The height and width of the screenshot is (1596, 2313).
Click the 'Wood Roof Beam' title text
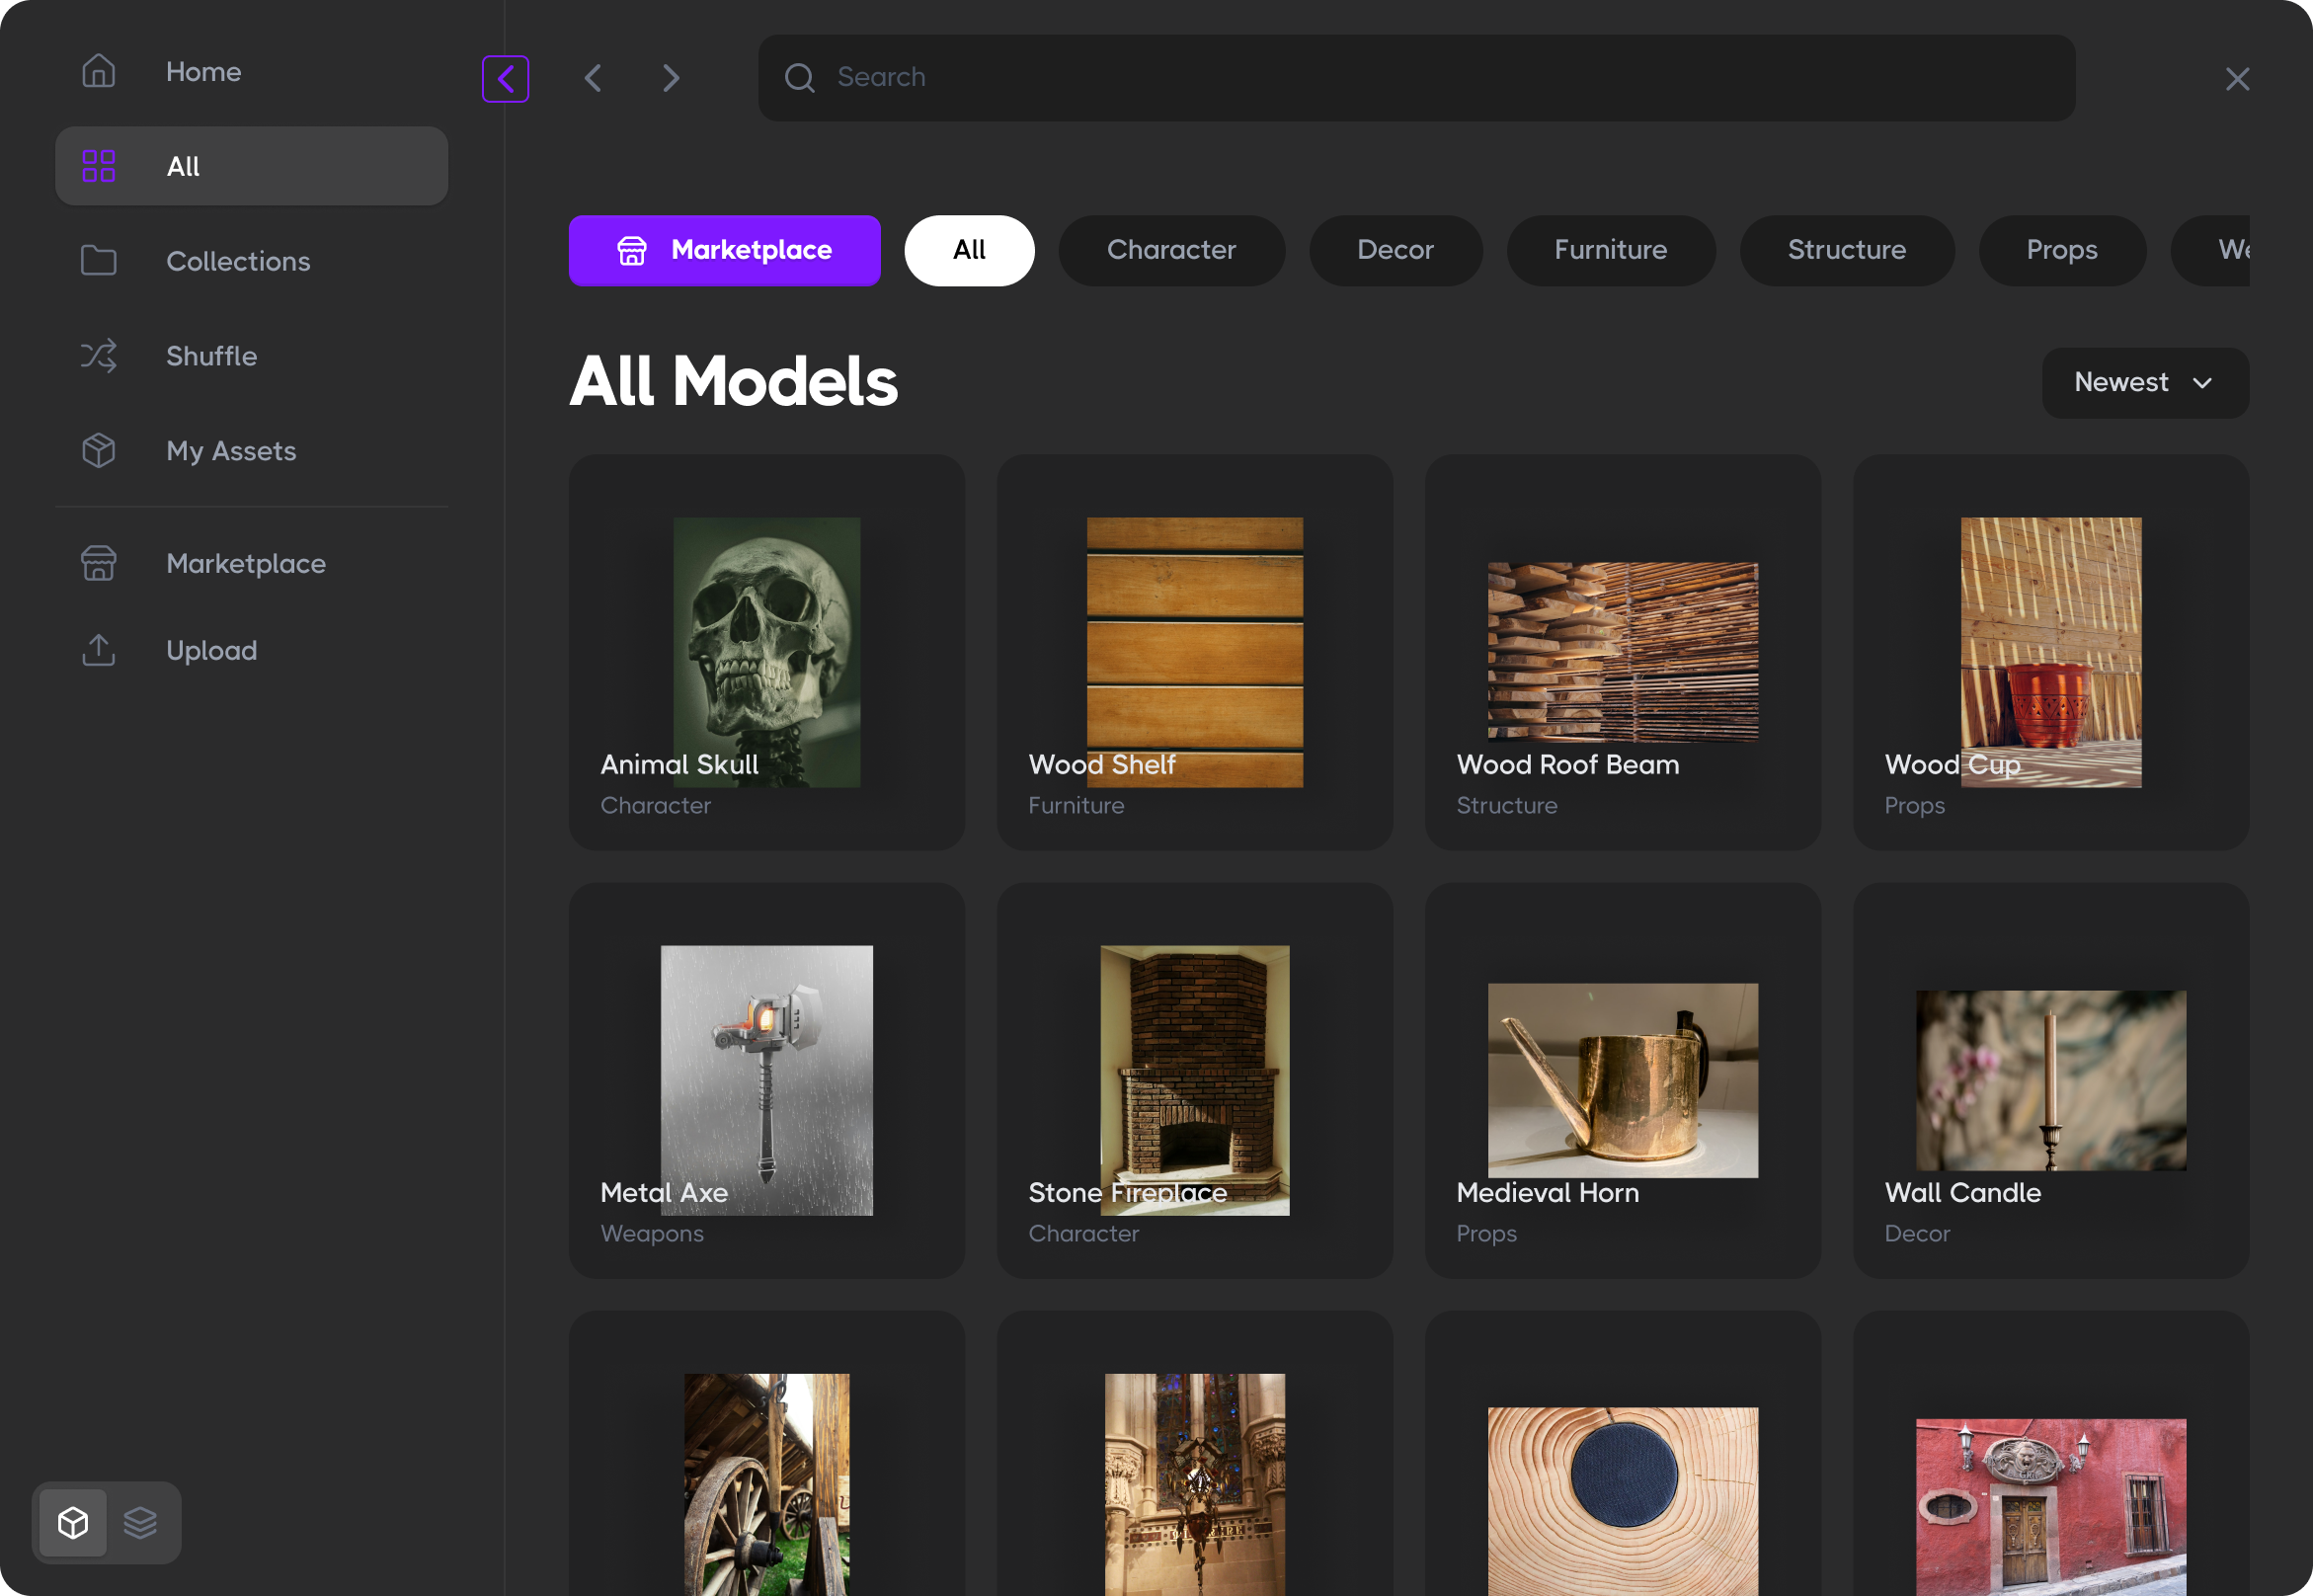click(1567, 764)
